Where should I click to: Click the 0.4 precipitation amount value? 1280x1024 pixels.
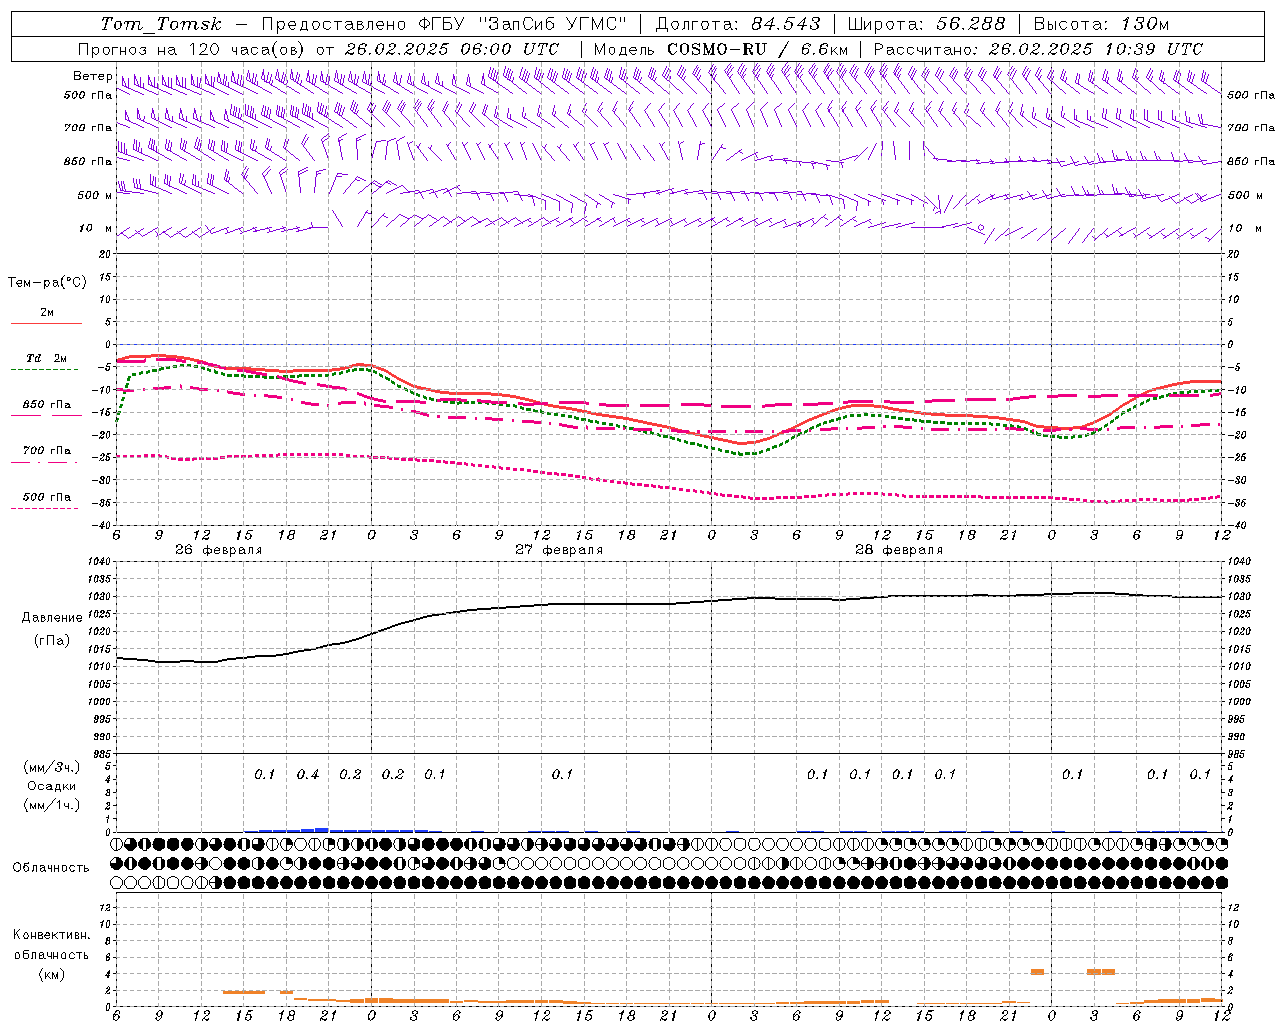pos(308,775)
